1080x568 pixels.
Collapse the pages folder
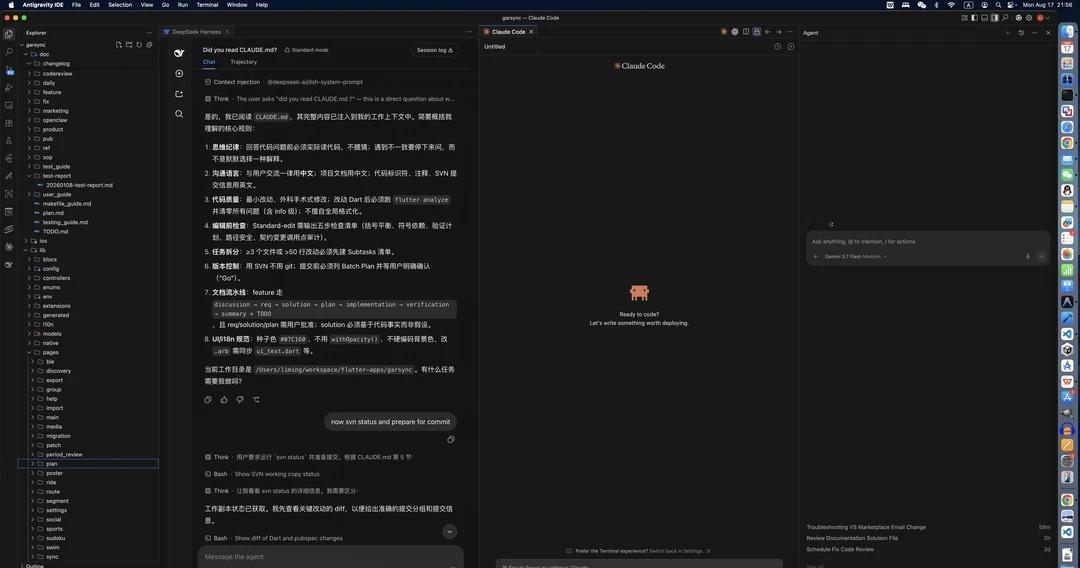(x=50, y=353)
